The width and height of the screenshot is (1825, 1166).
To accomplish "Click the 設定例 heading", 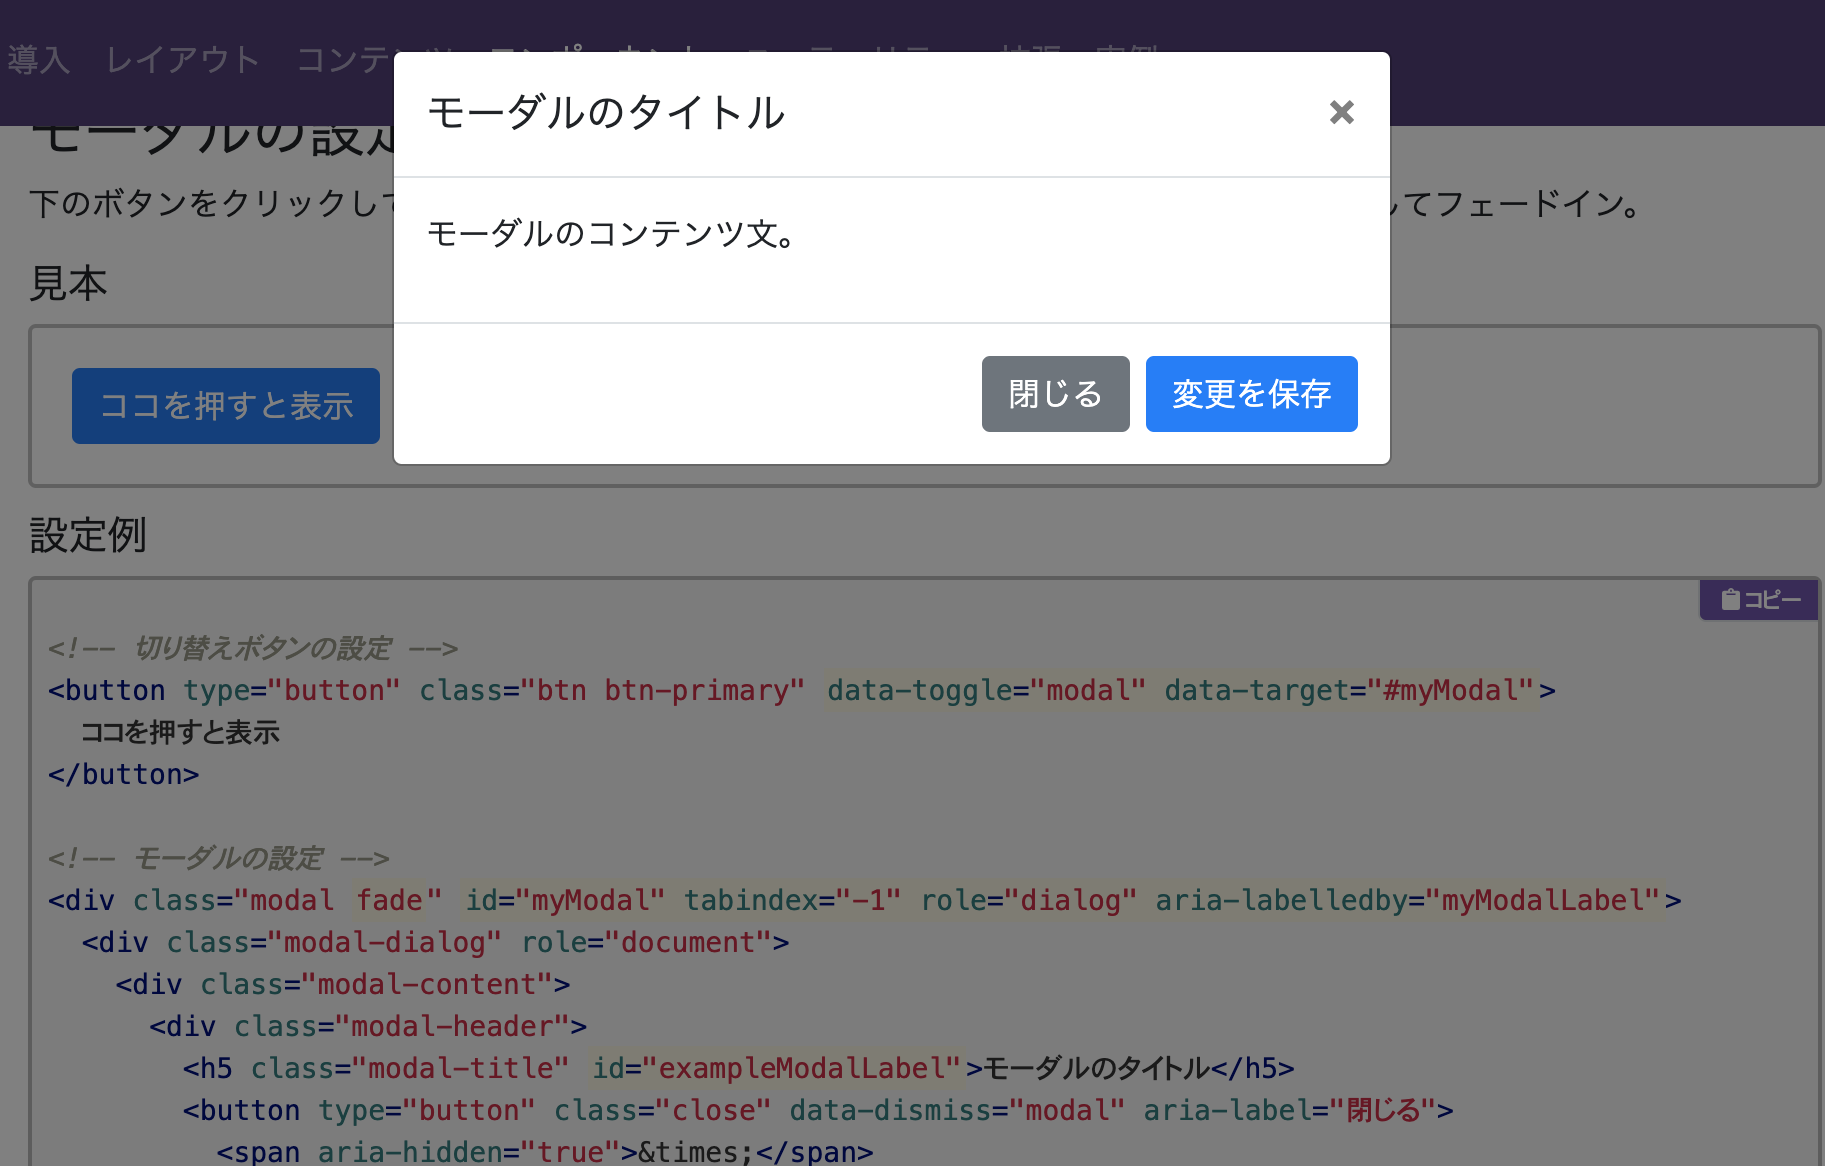I will pos(88,535).
